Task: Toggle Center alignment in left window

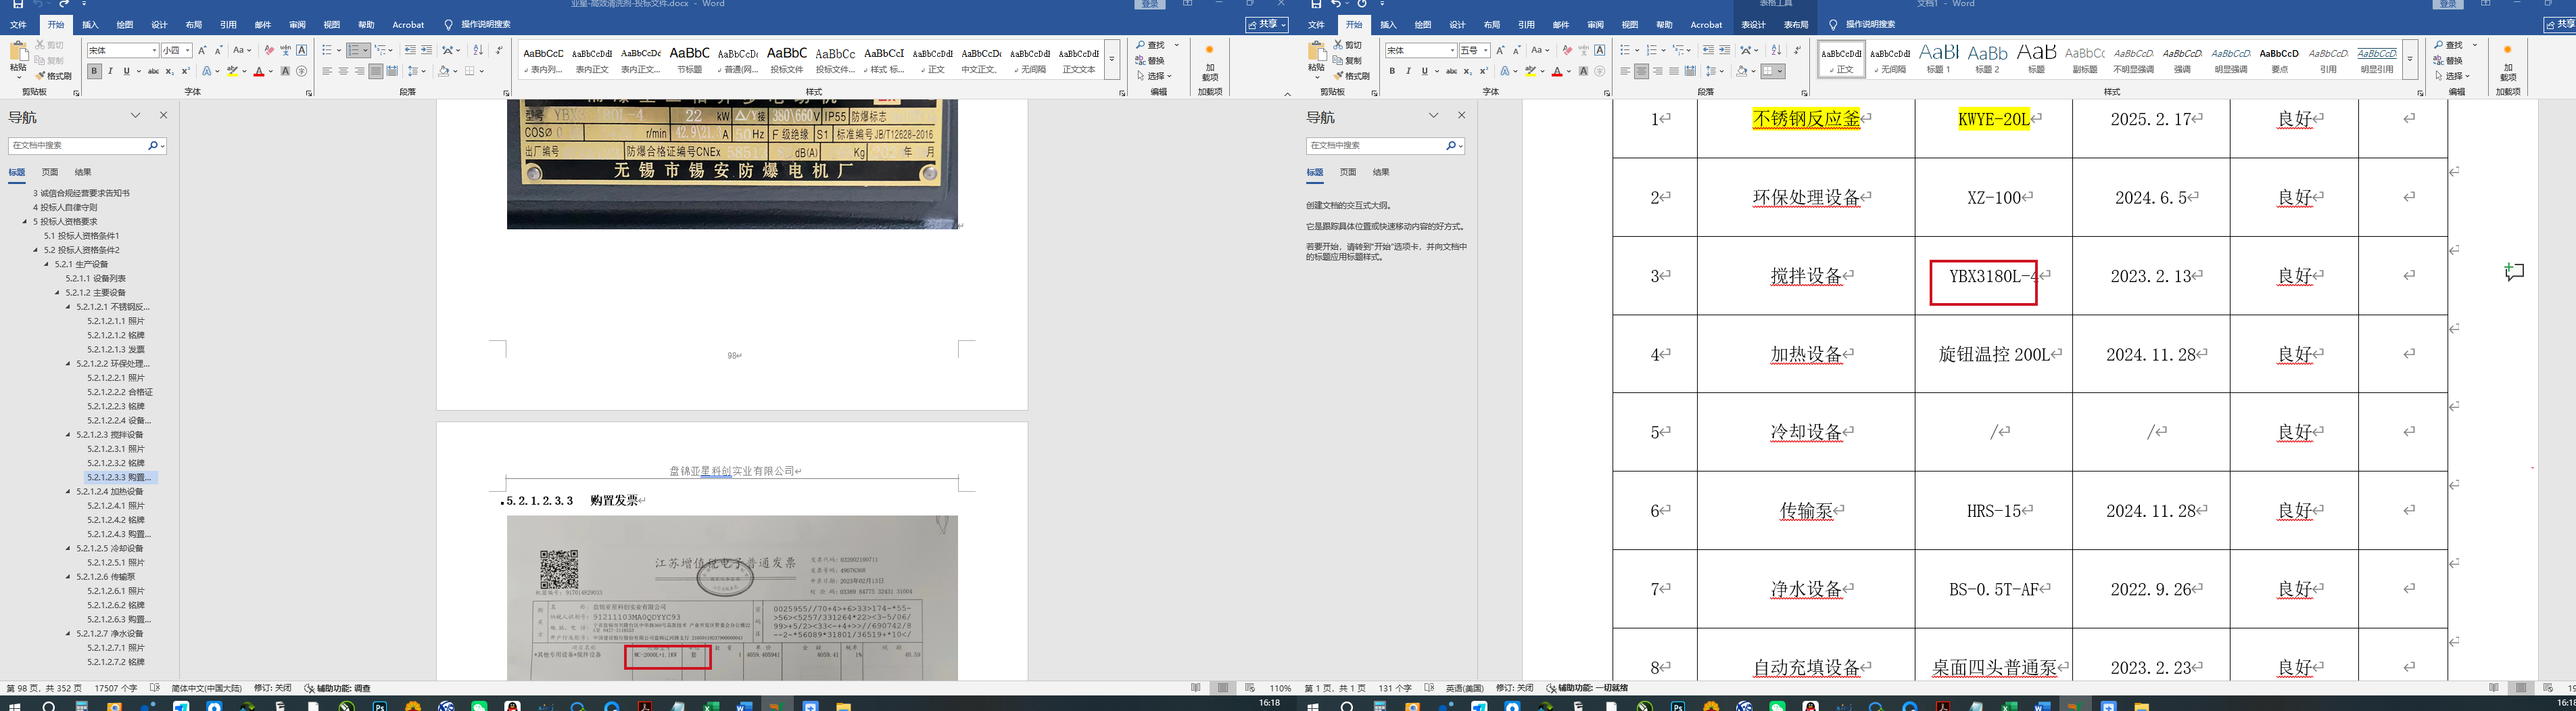Action: 343,71
